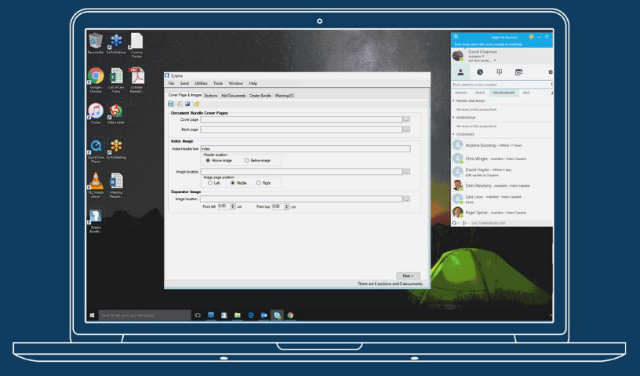Collapse the Colleagues contact group
Image resolution: width=640 pixels, height=376 pixels.
[454, 134]
